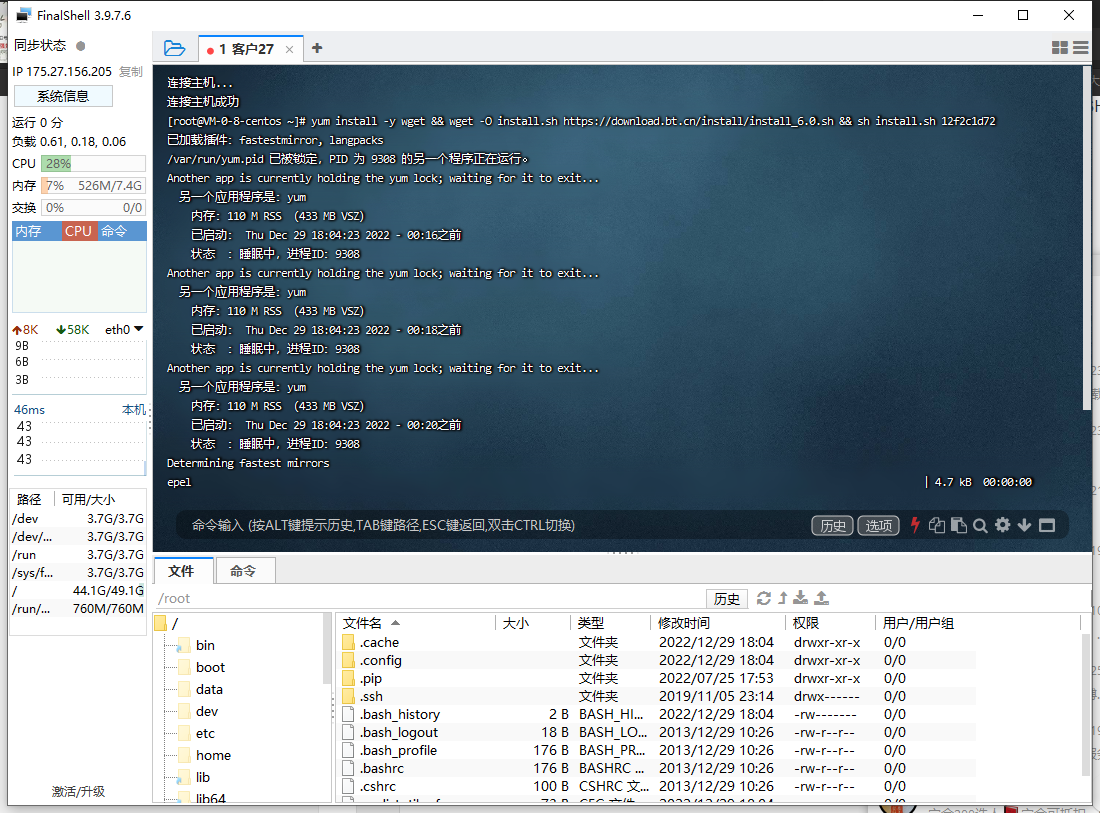
Task: Select the 命令 process column header
Action: tap(121, 231)
